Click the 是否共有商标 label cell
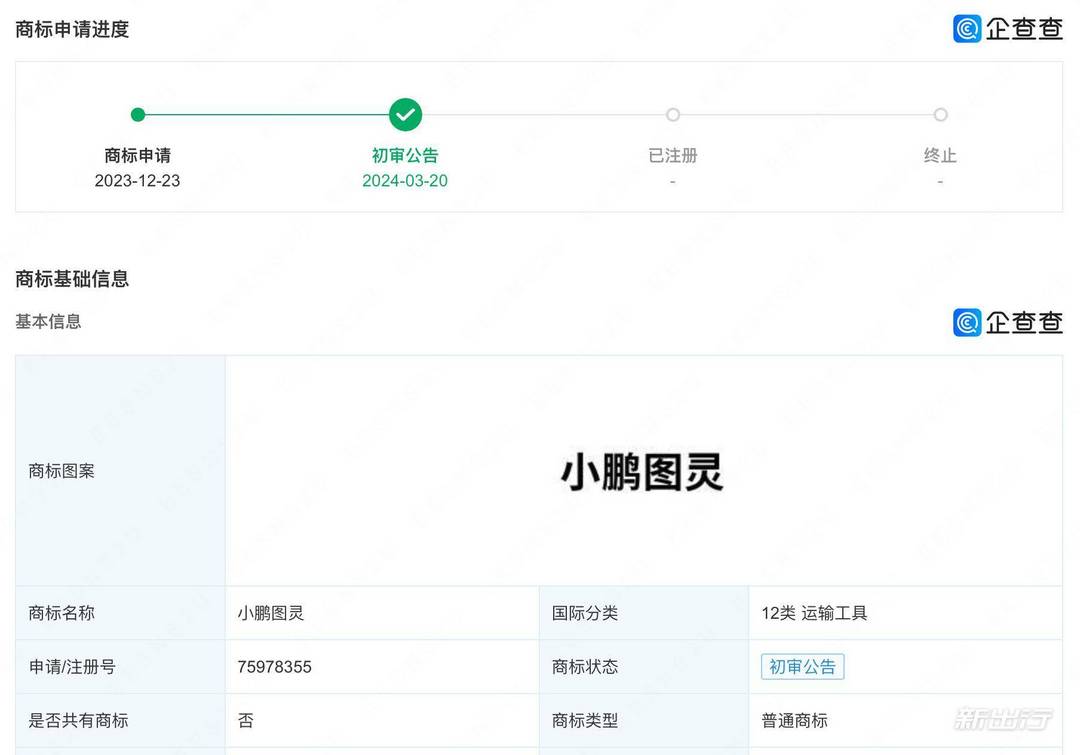 120,720
